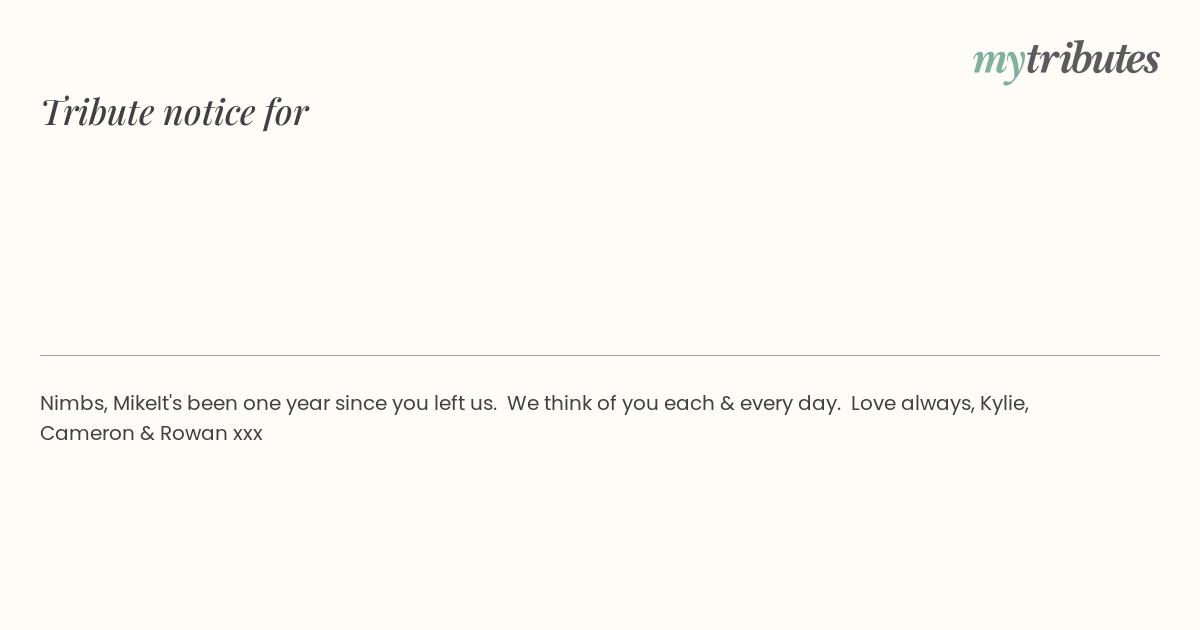Click the word "Tribute" in the heading
1200x630 pixels.
pyautogui.click(x=98, y=111)
